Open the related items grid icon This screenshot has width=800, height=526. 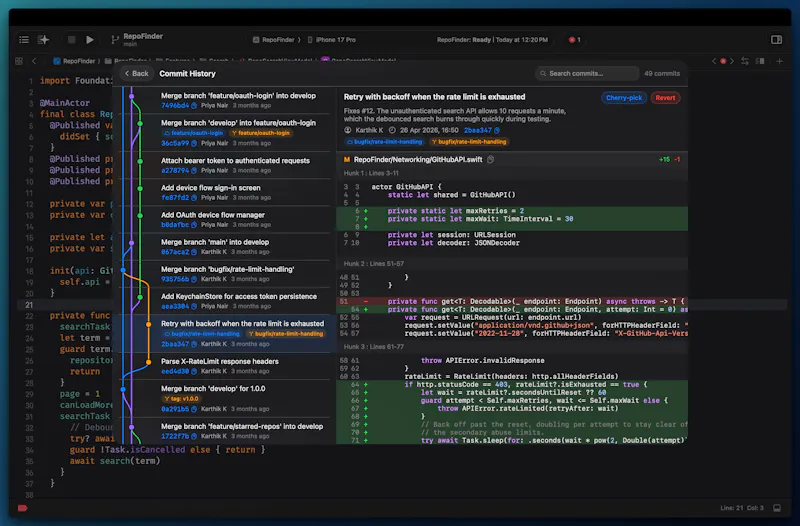tap(19, 61)
